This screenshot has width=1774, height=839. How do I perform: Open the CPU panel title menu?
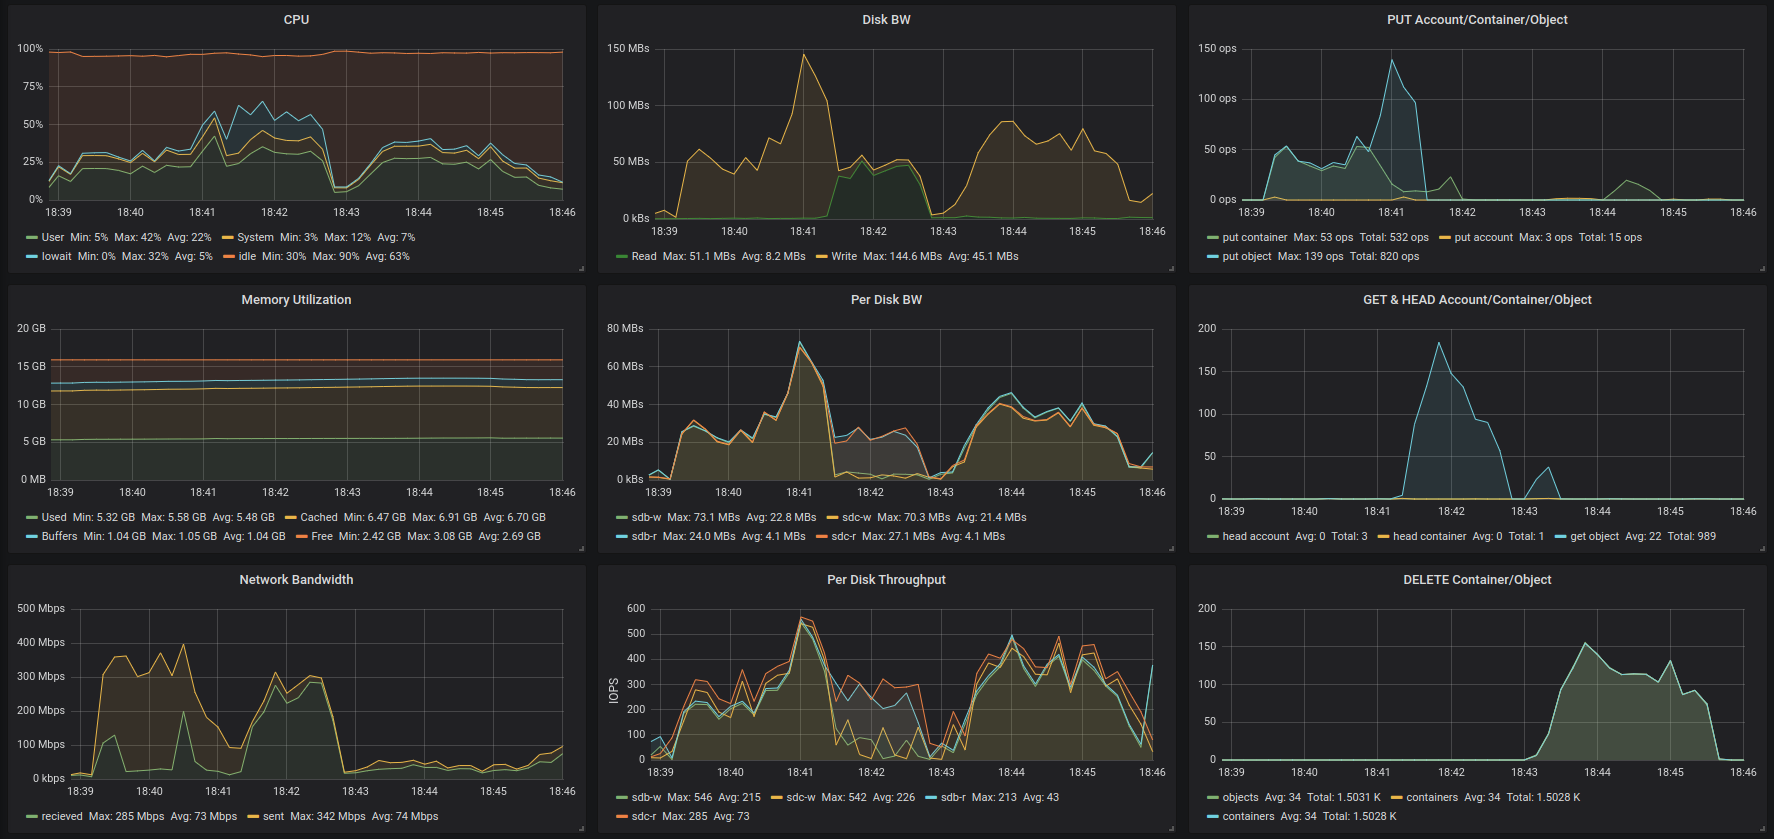pyautogui.click(x=296, y=20)
